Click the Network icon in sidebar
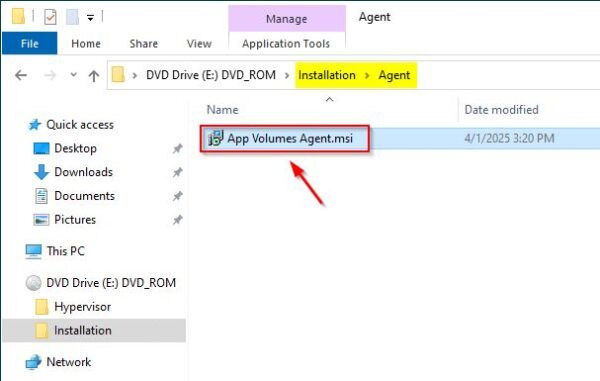This screenshot has width=600, height=381. pos(33,362)
